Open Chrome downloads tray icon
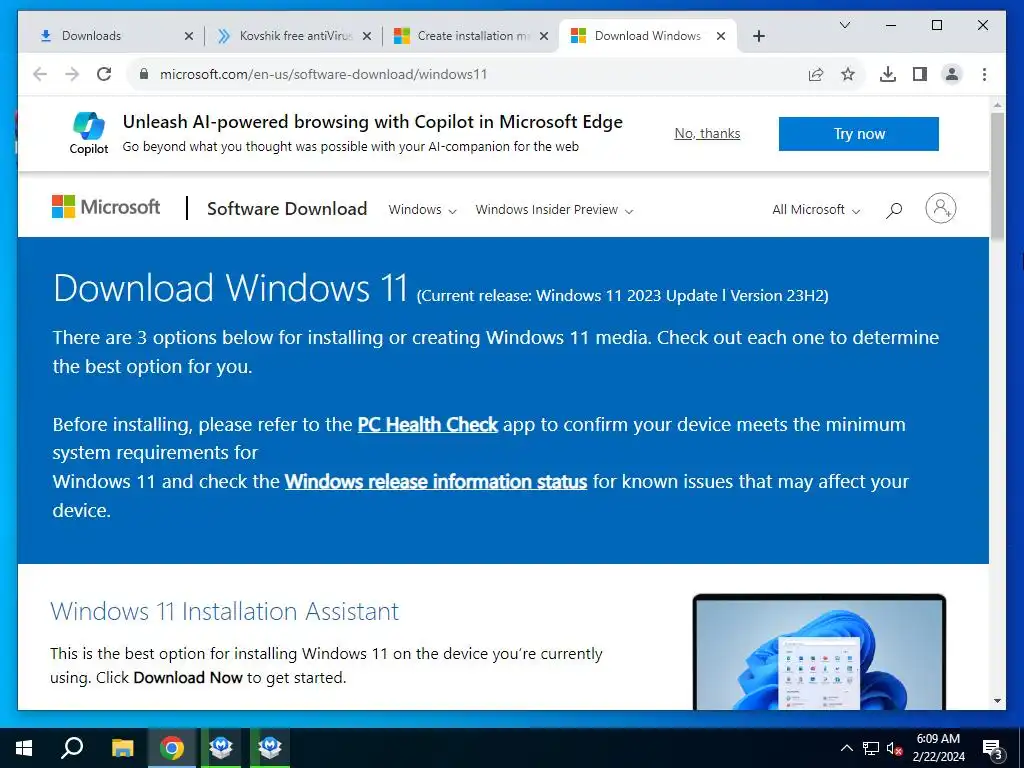Image resolution: width=1024 pixels, height=768 pixels. coord(888,74)
